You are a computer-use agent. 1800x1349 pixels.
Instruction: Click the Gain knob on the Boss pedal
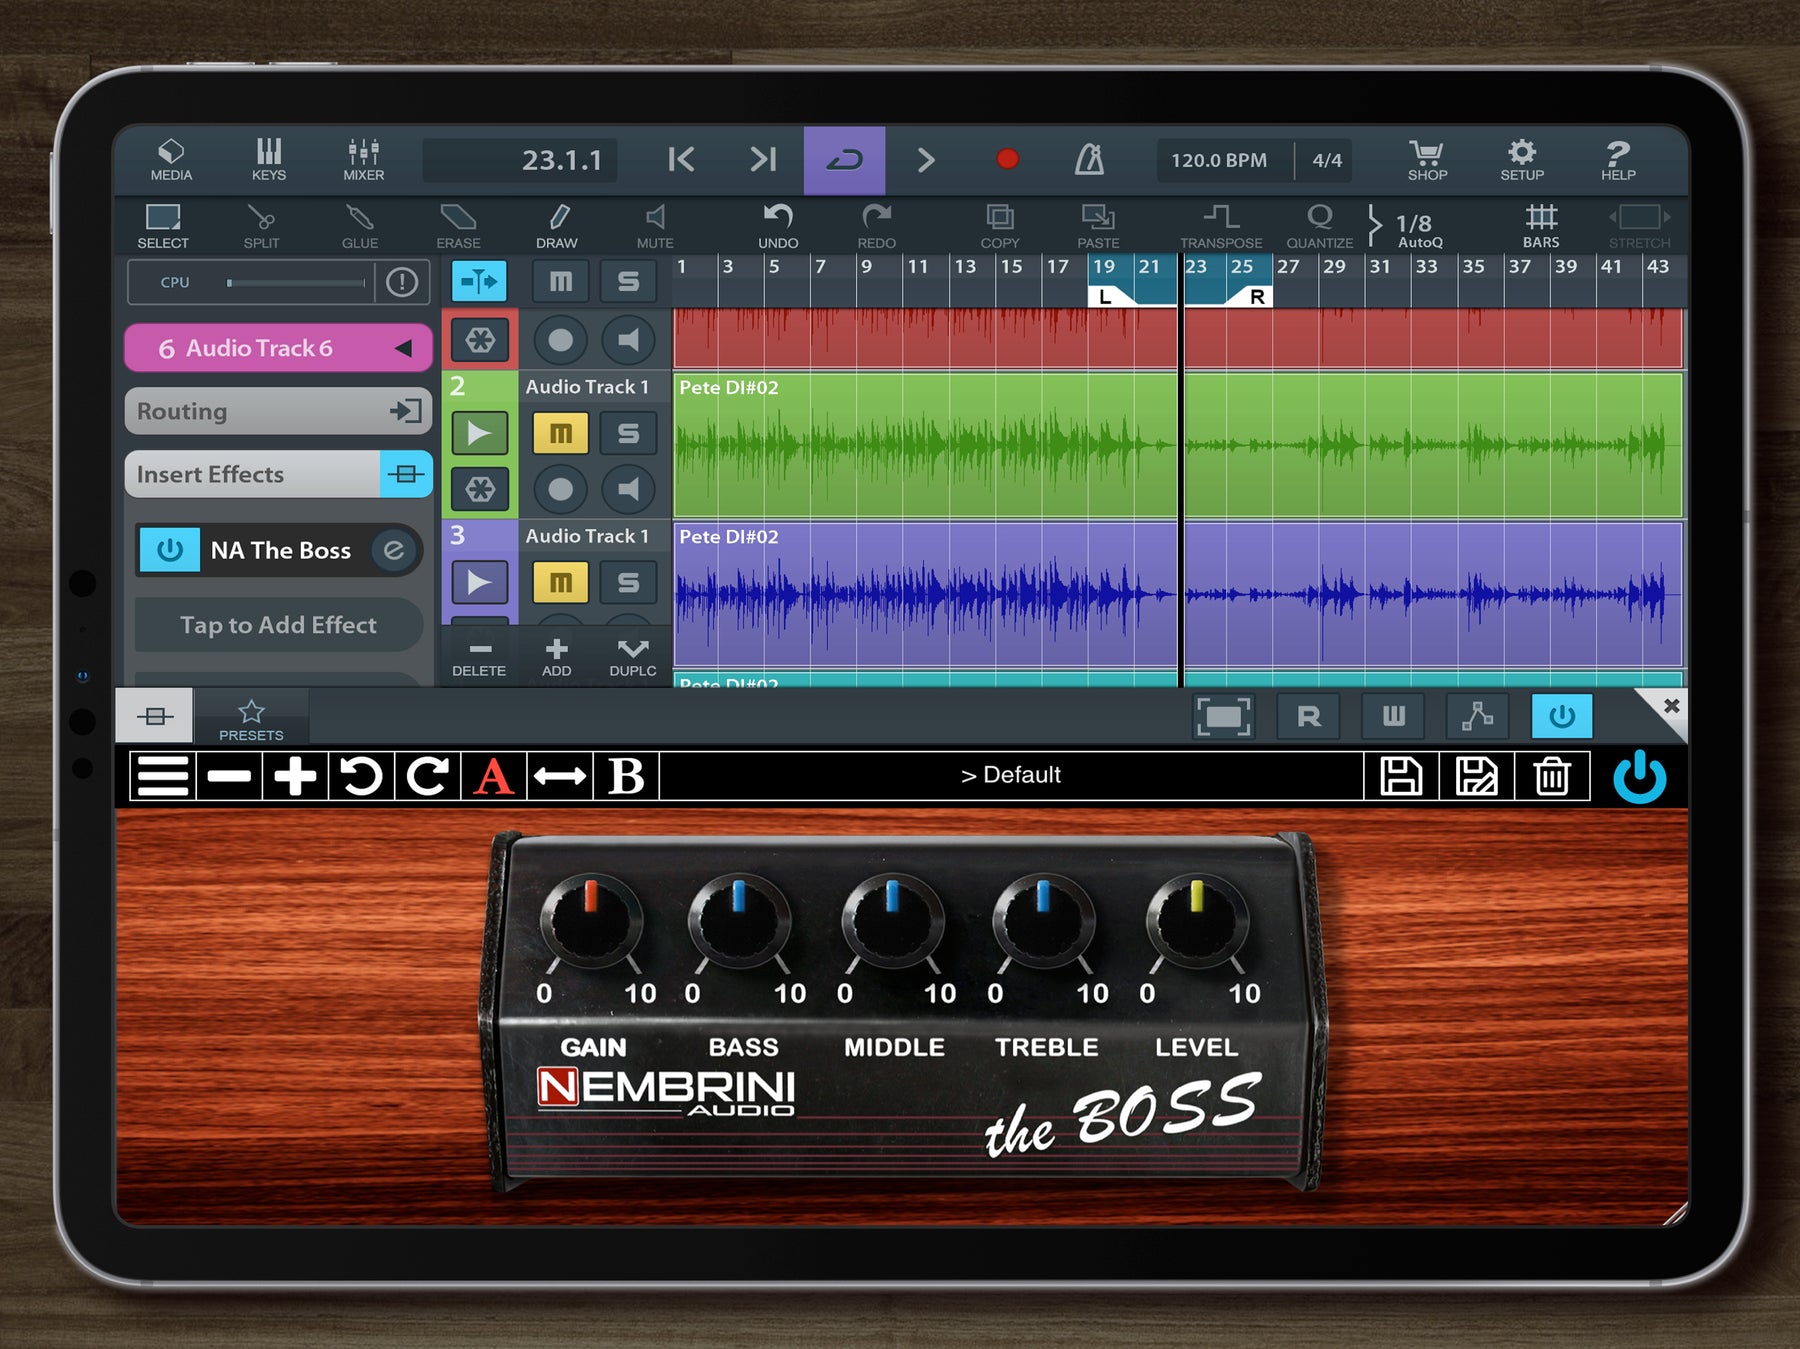[591, 919]
